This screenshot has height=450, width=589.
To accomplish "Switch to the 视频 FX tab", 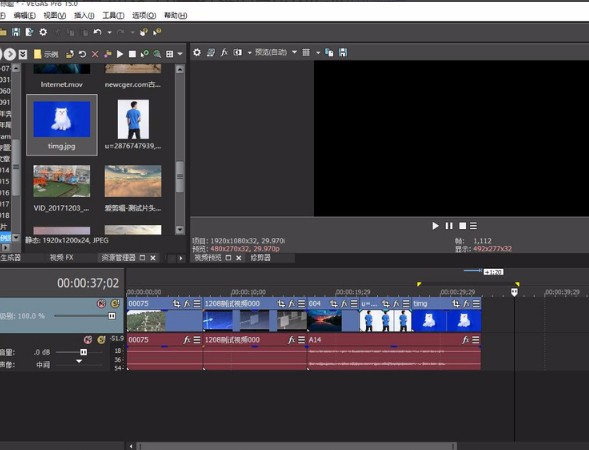I will (62, 258).
